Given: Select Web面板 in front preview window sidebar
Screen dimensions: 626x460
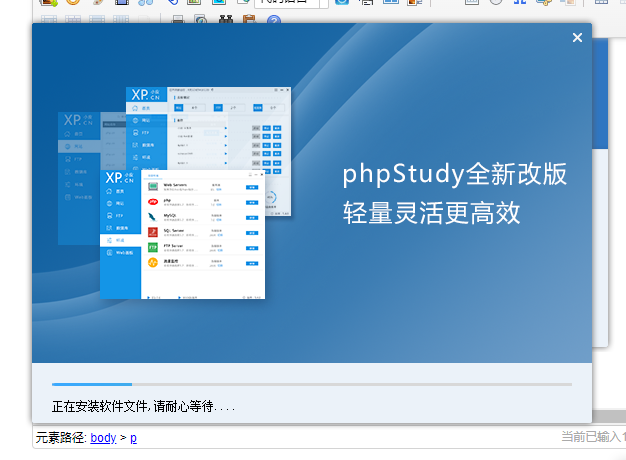Looking at the screenshot, I should pos(122,253).
